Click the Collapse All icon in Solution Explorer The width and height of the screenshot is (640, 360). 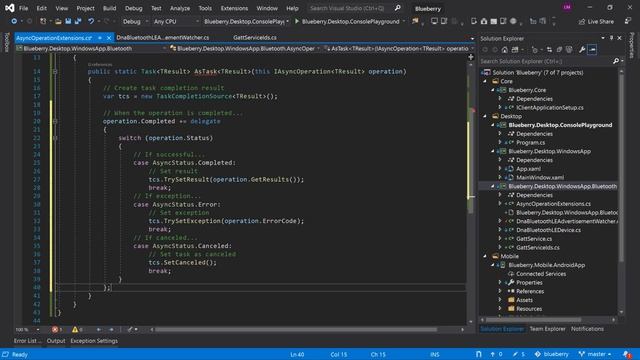click(559, 50)
